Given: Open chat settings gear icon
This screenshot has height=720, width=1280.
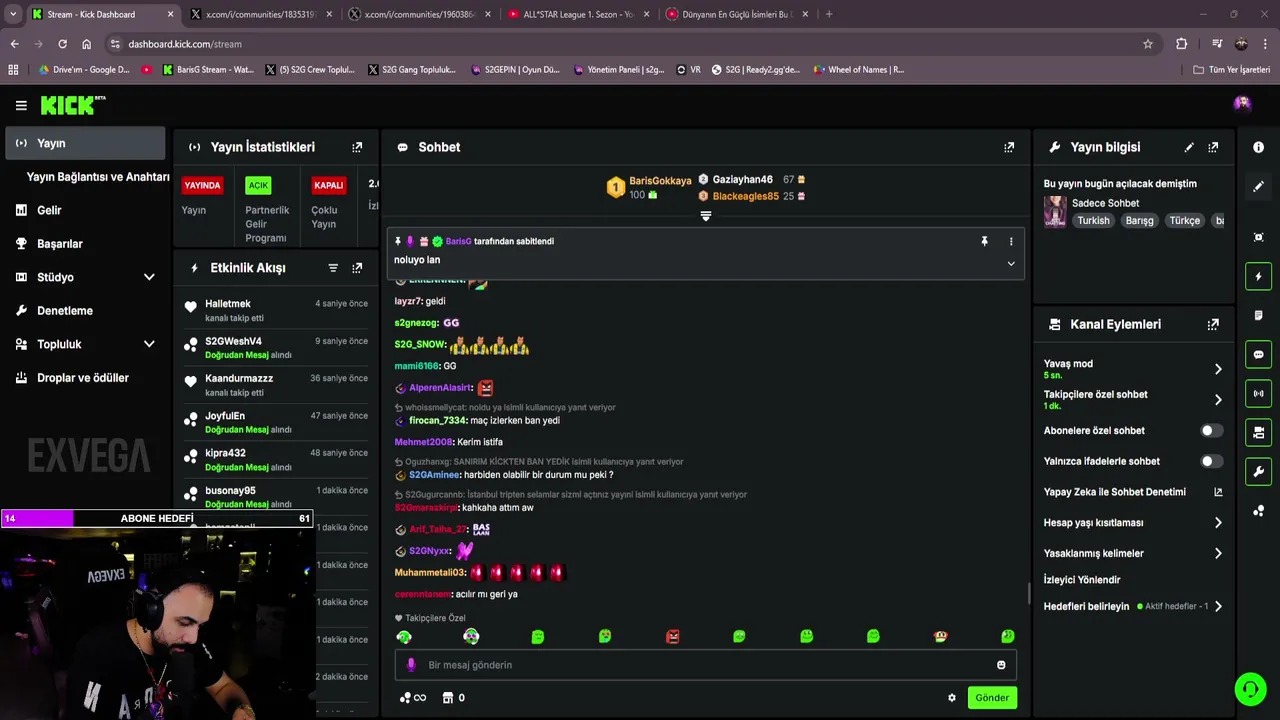Looking at the screenshot, I should [952, 698].
